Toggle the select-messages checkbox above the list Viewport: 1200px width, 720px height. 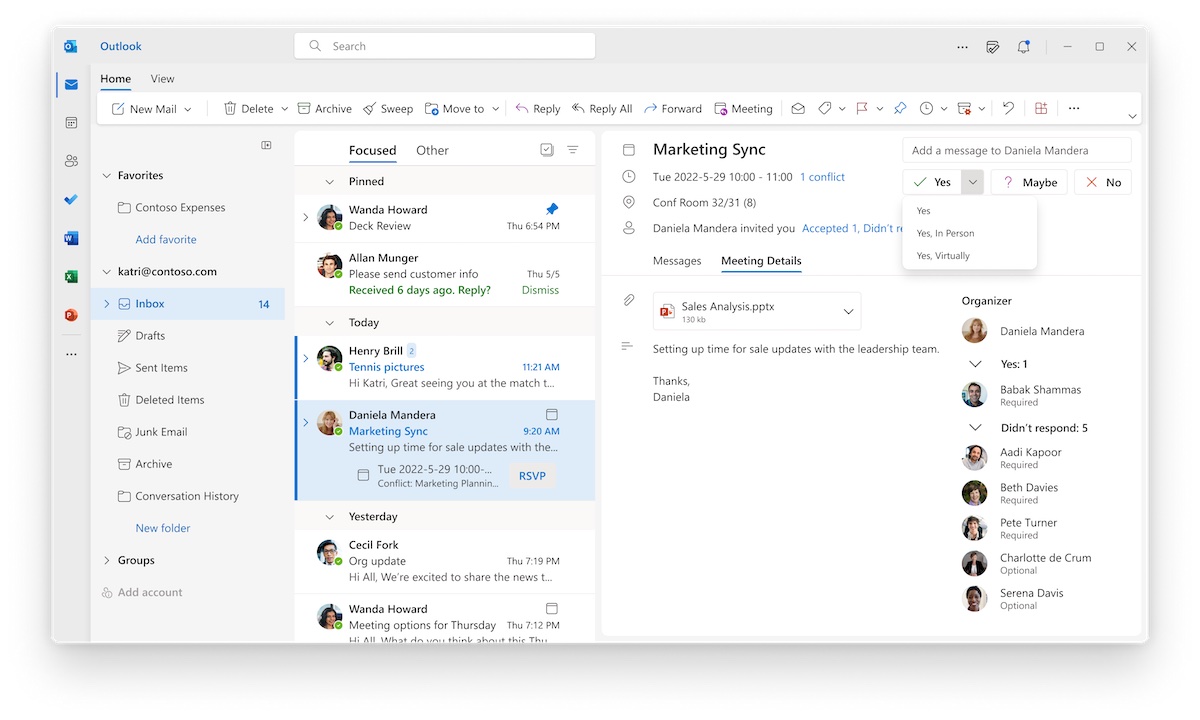tap(546, 148)
